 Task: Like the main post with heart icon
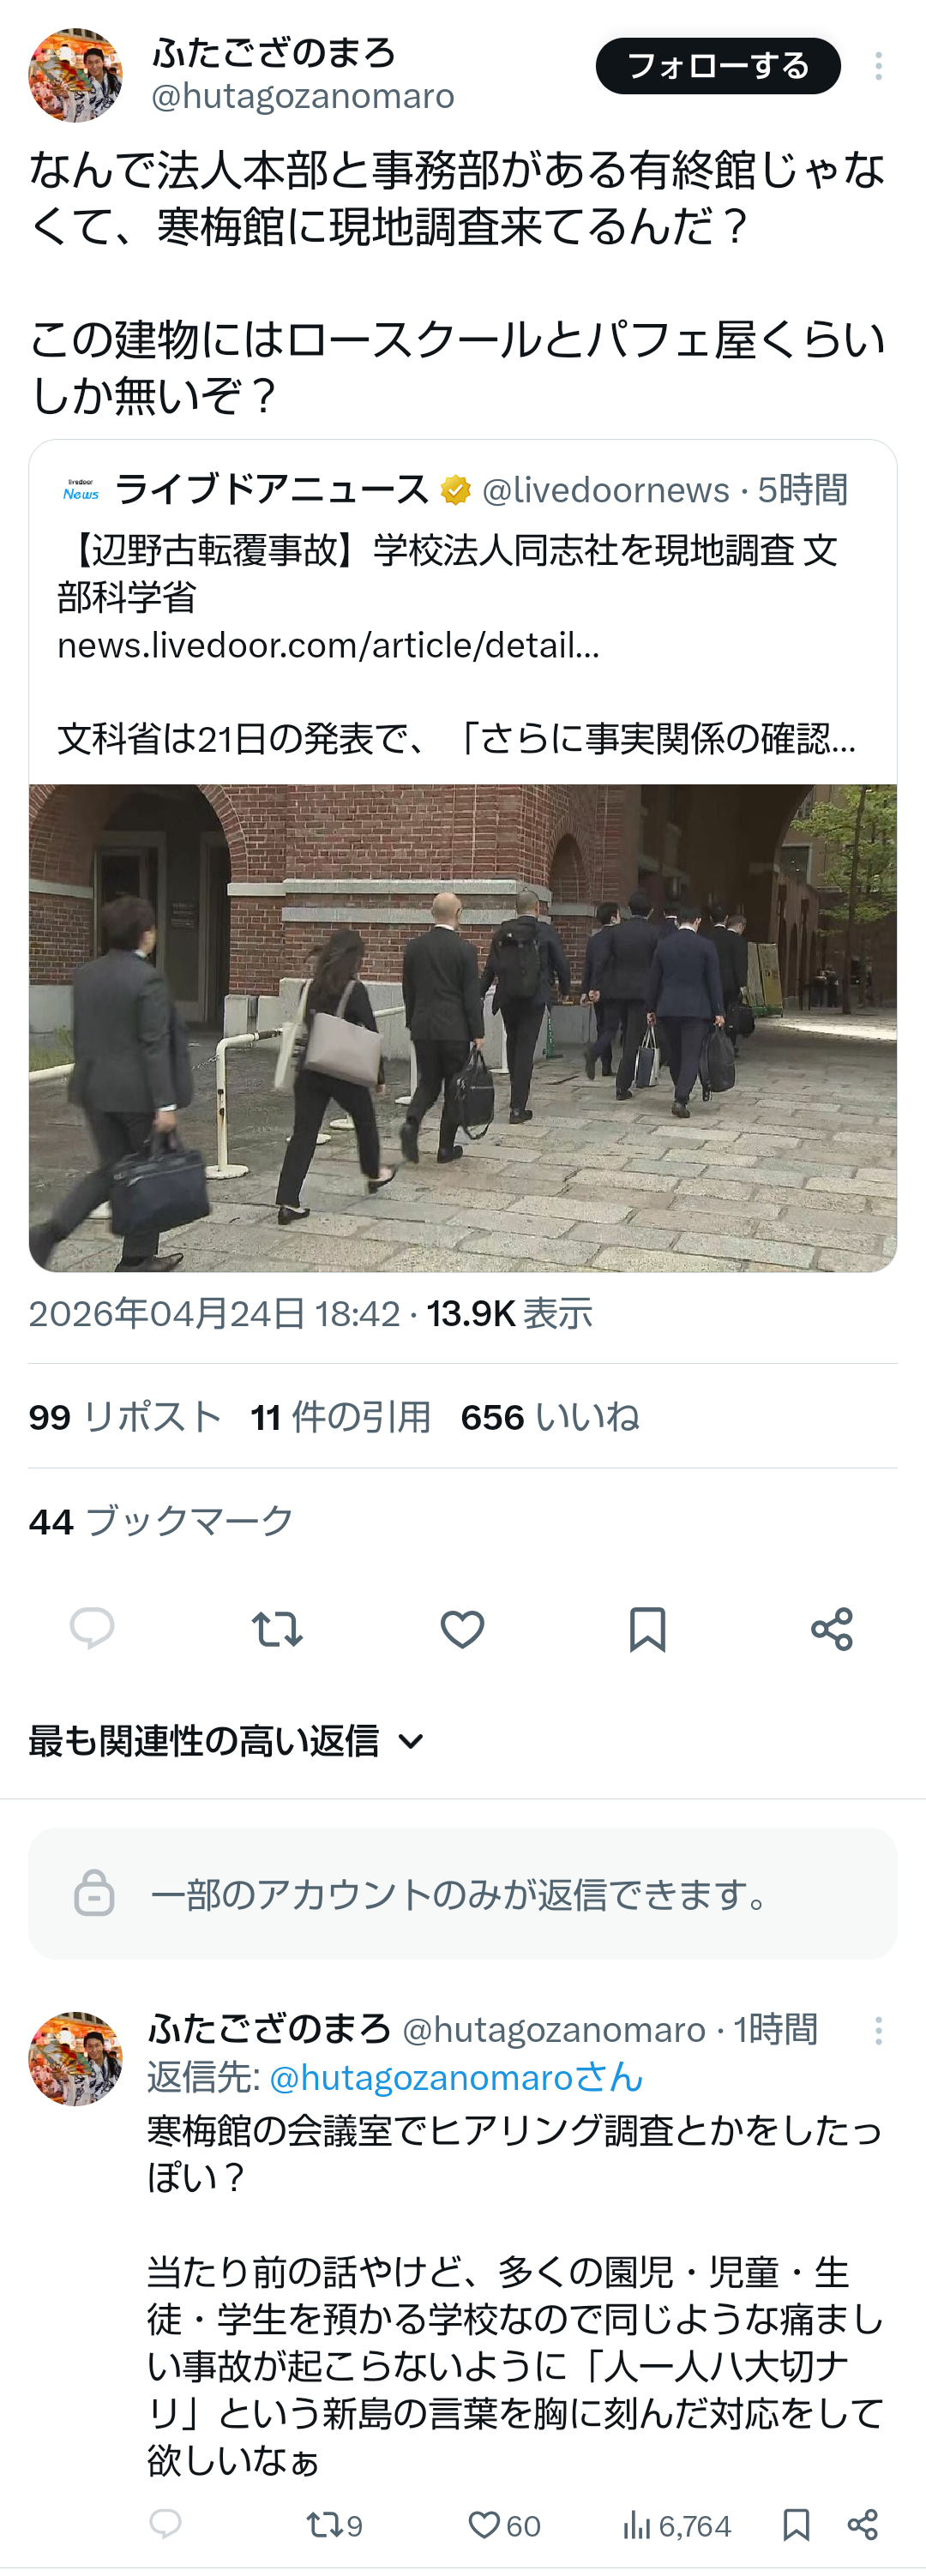coord(462,1629)
